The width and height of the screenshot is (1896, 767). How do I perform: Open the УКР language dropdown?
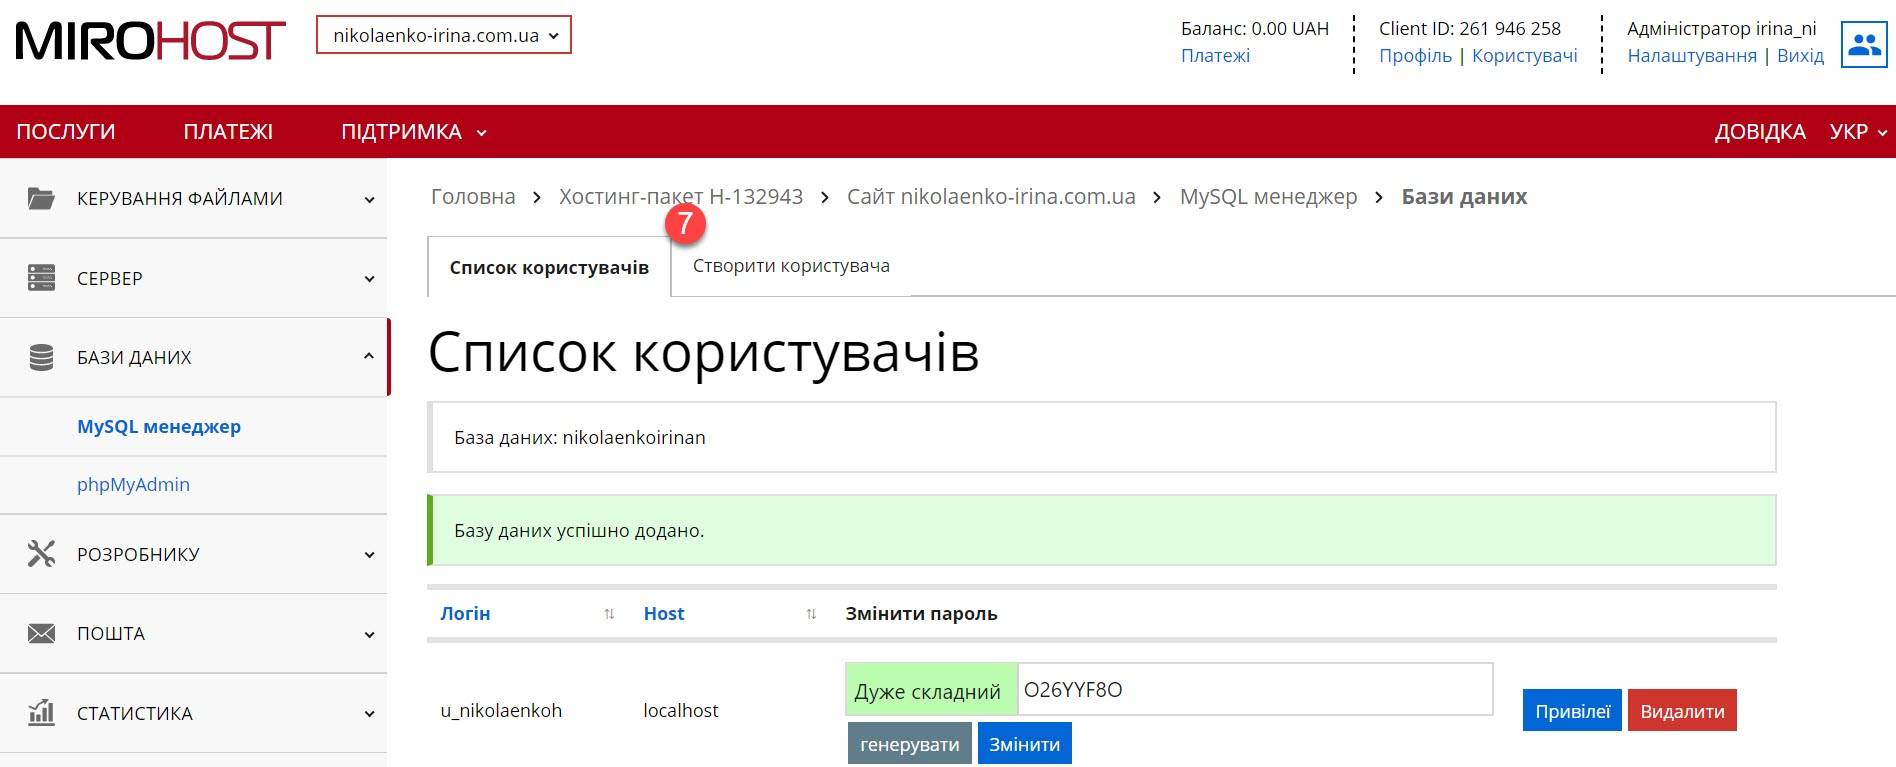(1858, 132)
